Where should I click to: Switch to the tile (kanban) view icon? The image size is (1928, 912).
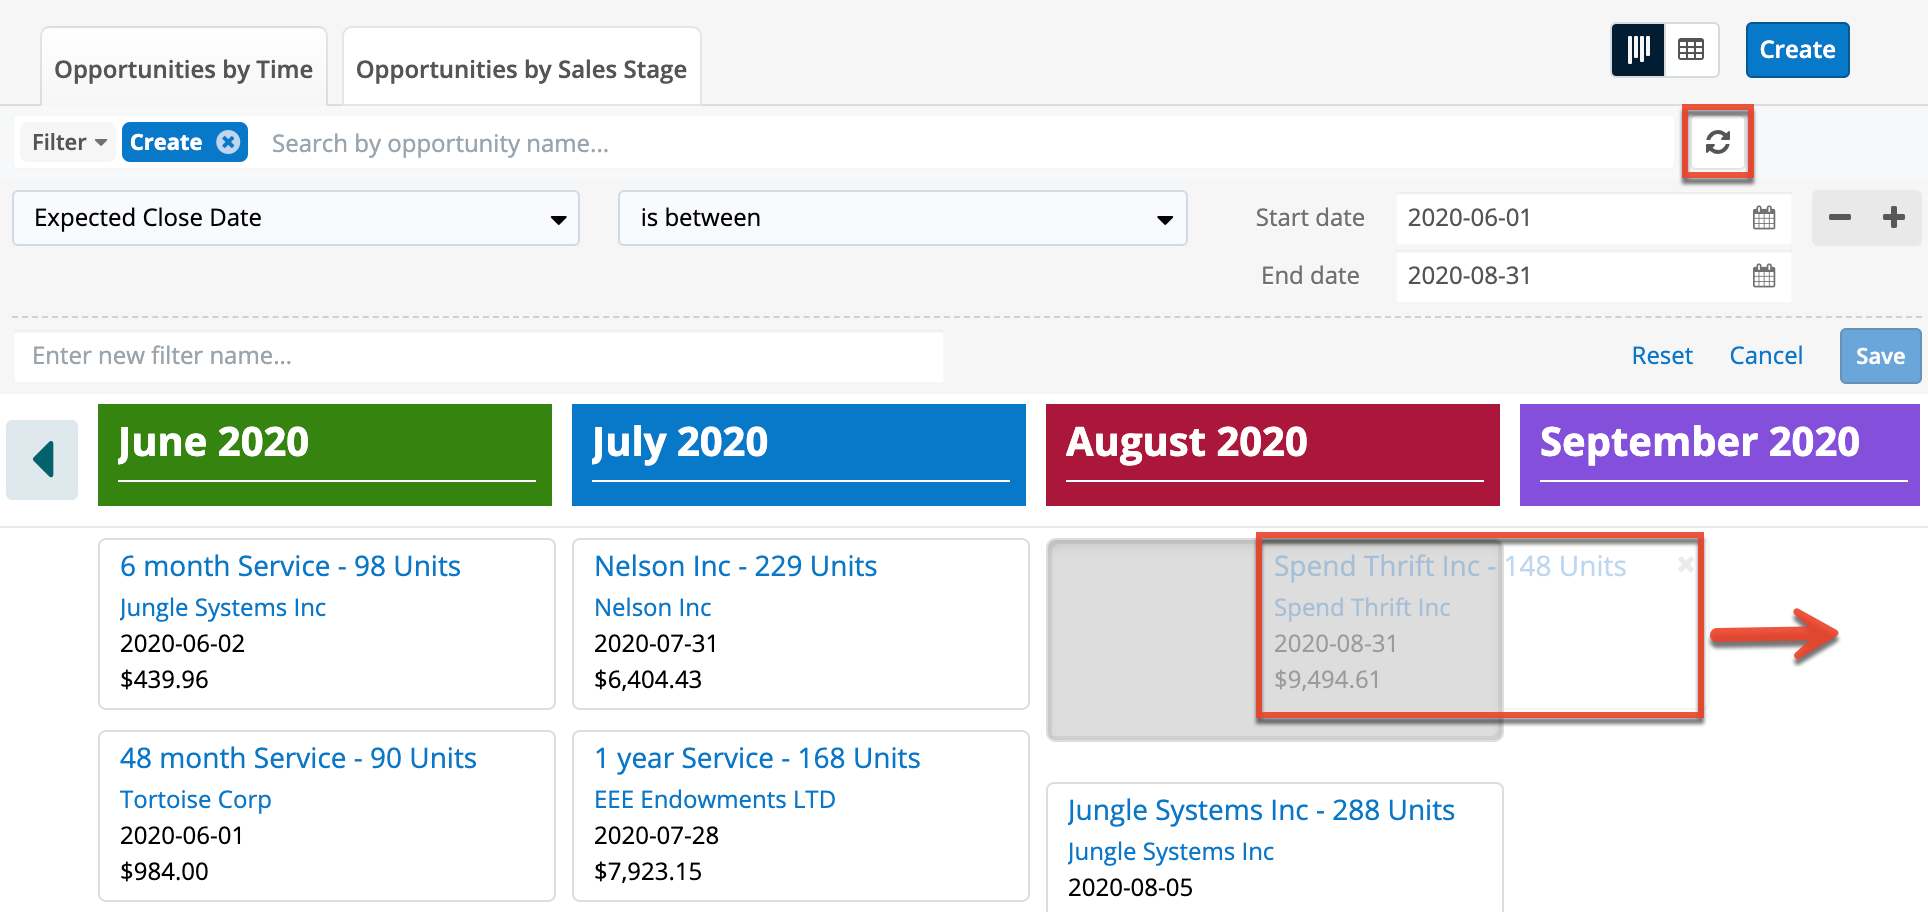(x=1638, y=50)
